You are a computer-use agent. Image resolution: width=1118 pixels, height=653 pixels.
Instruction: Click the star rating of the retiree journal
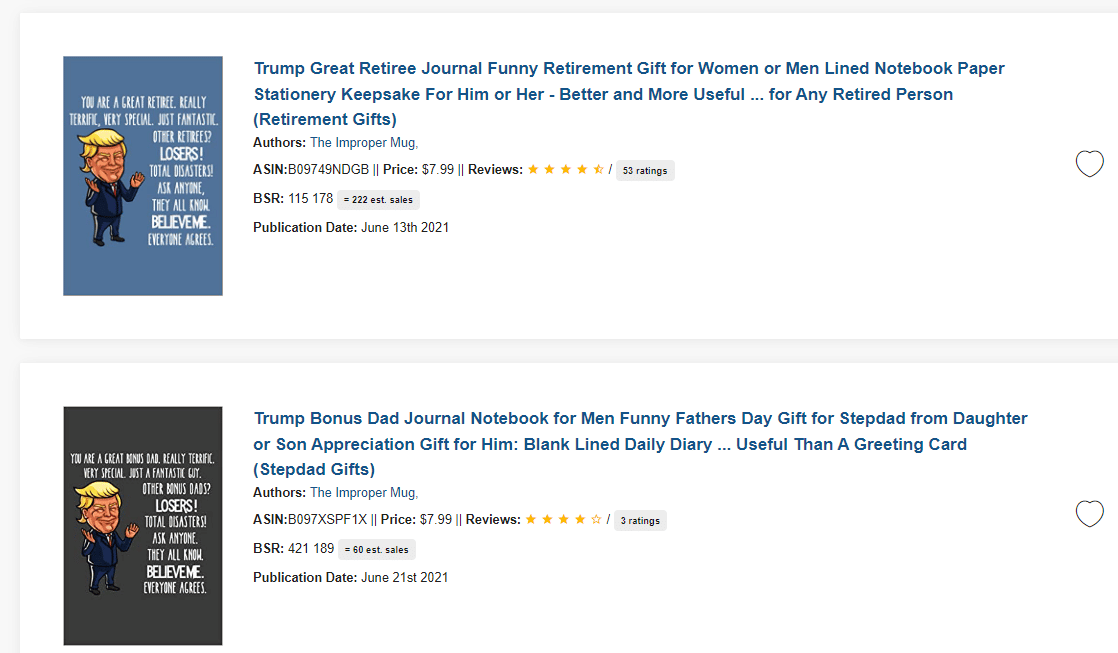point(565,169)
